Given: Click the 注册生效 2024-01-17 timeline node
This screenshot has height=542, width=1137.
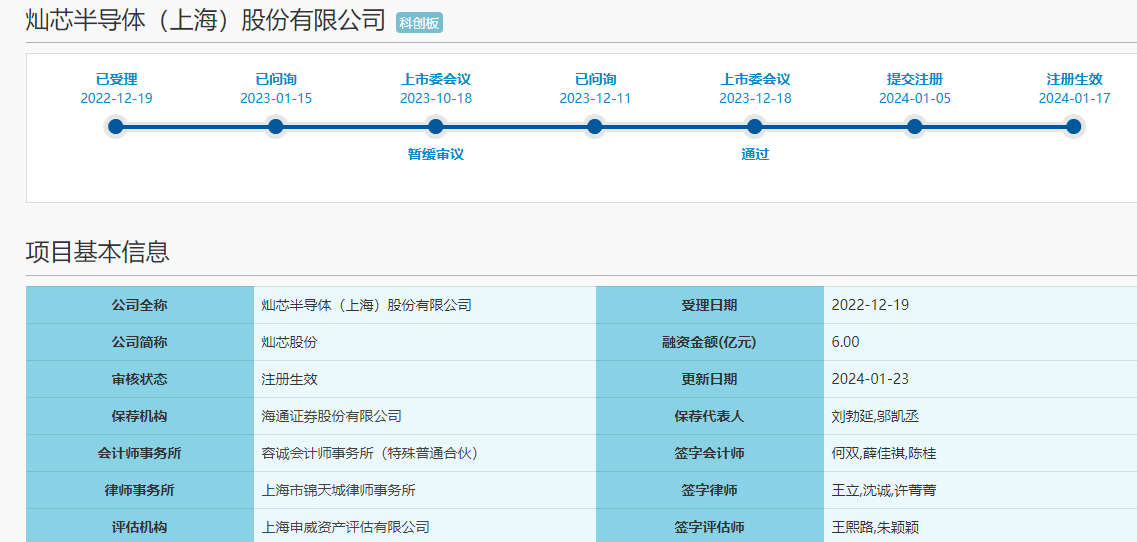Looking at the screenshot, I should pyautogui.click(x=1074, y=127).
